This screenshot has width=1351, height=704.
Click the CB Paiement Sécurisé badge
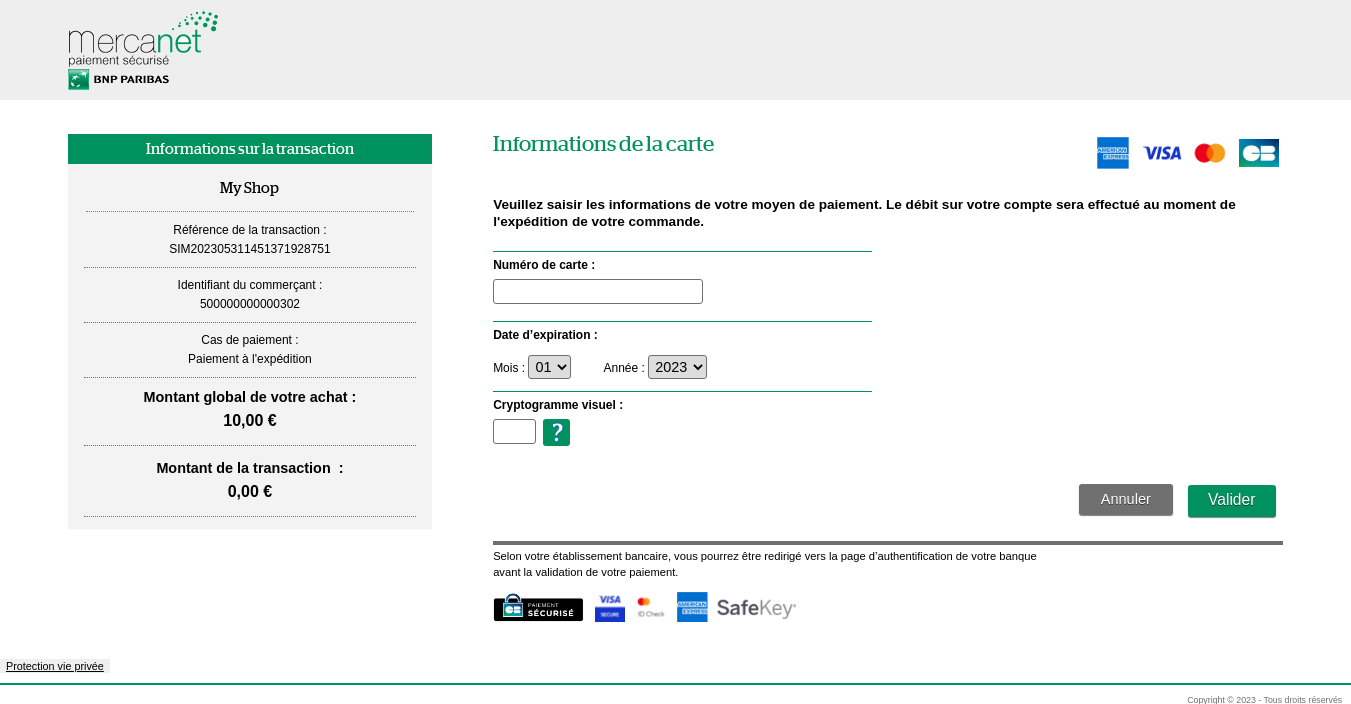(x=538, y=608)
